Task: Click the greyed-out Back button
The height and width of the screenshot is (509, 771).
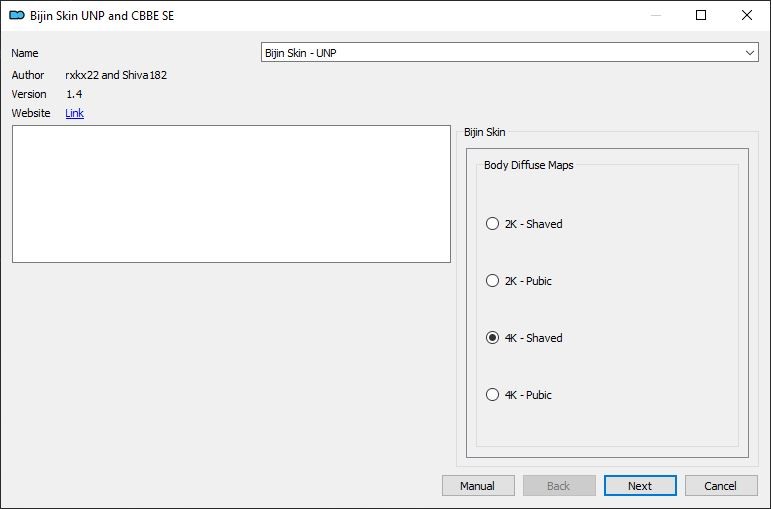Action: pos(558,486)
